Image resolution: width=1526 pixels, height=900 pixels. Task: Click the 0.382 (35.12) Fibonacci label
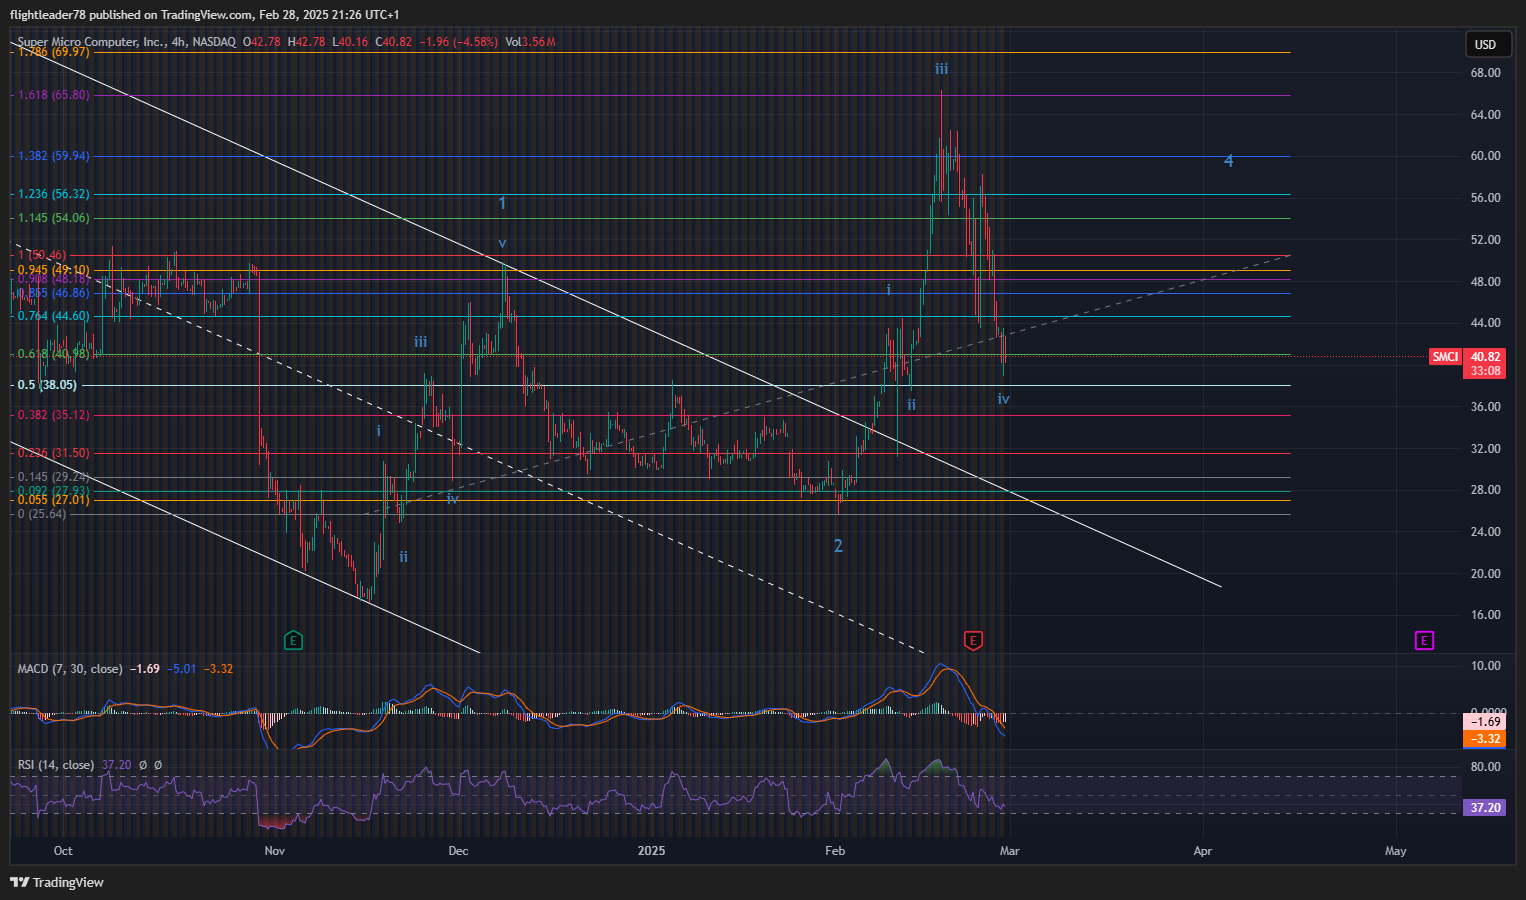coord(54,415)
